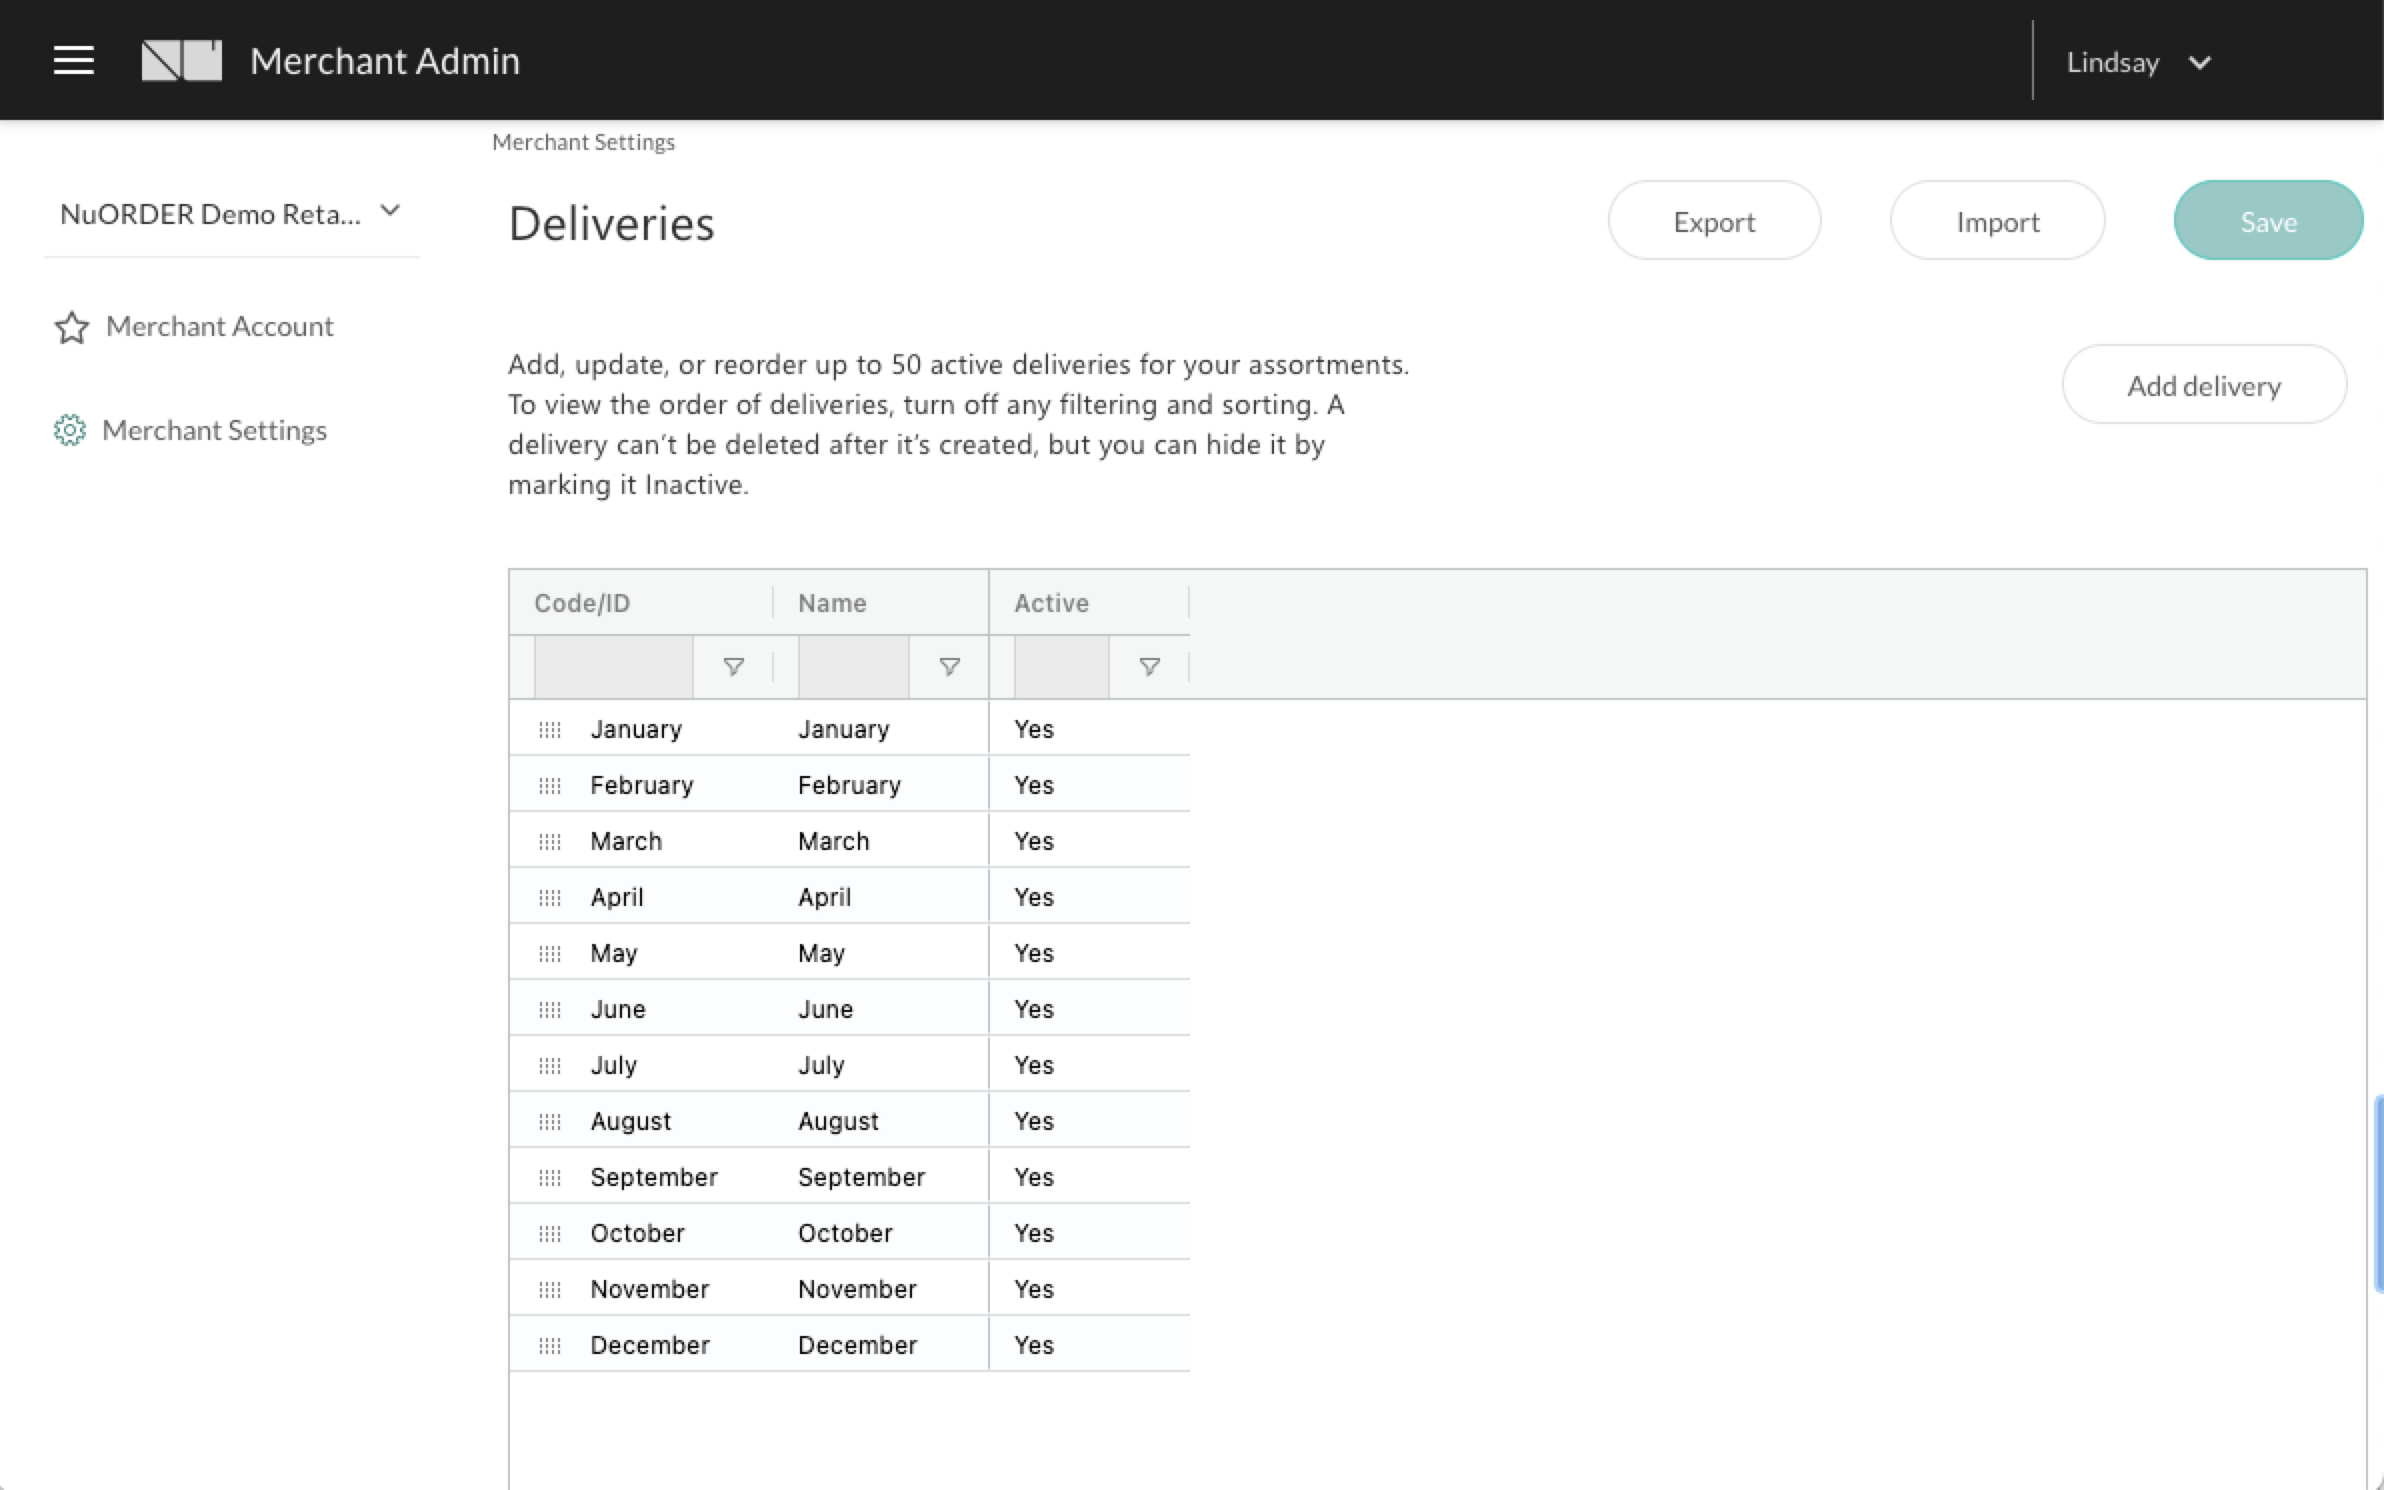Click the Merchant Settings breadcrumb

pyautogui.click(x=583, y=142)
